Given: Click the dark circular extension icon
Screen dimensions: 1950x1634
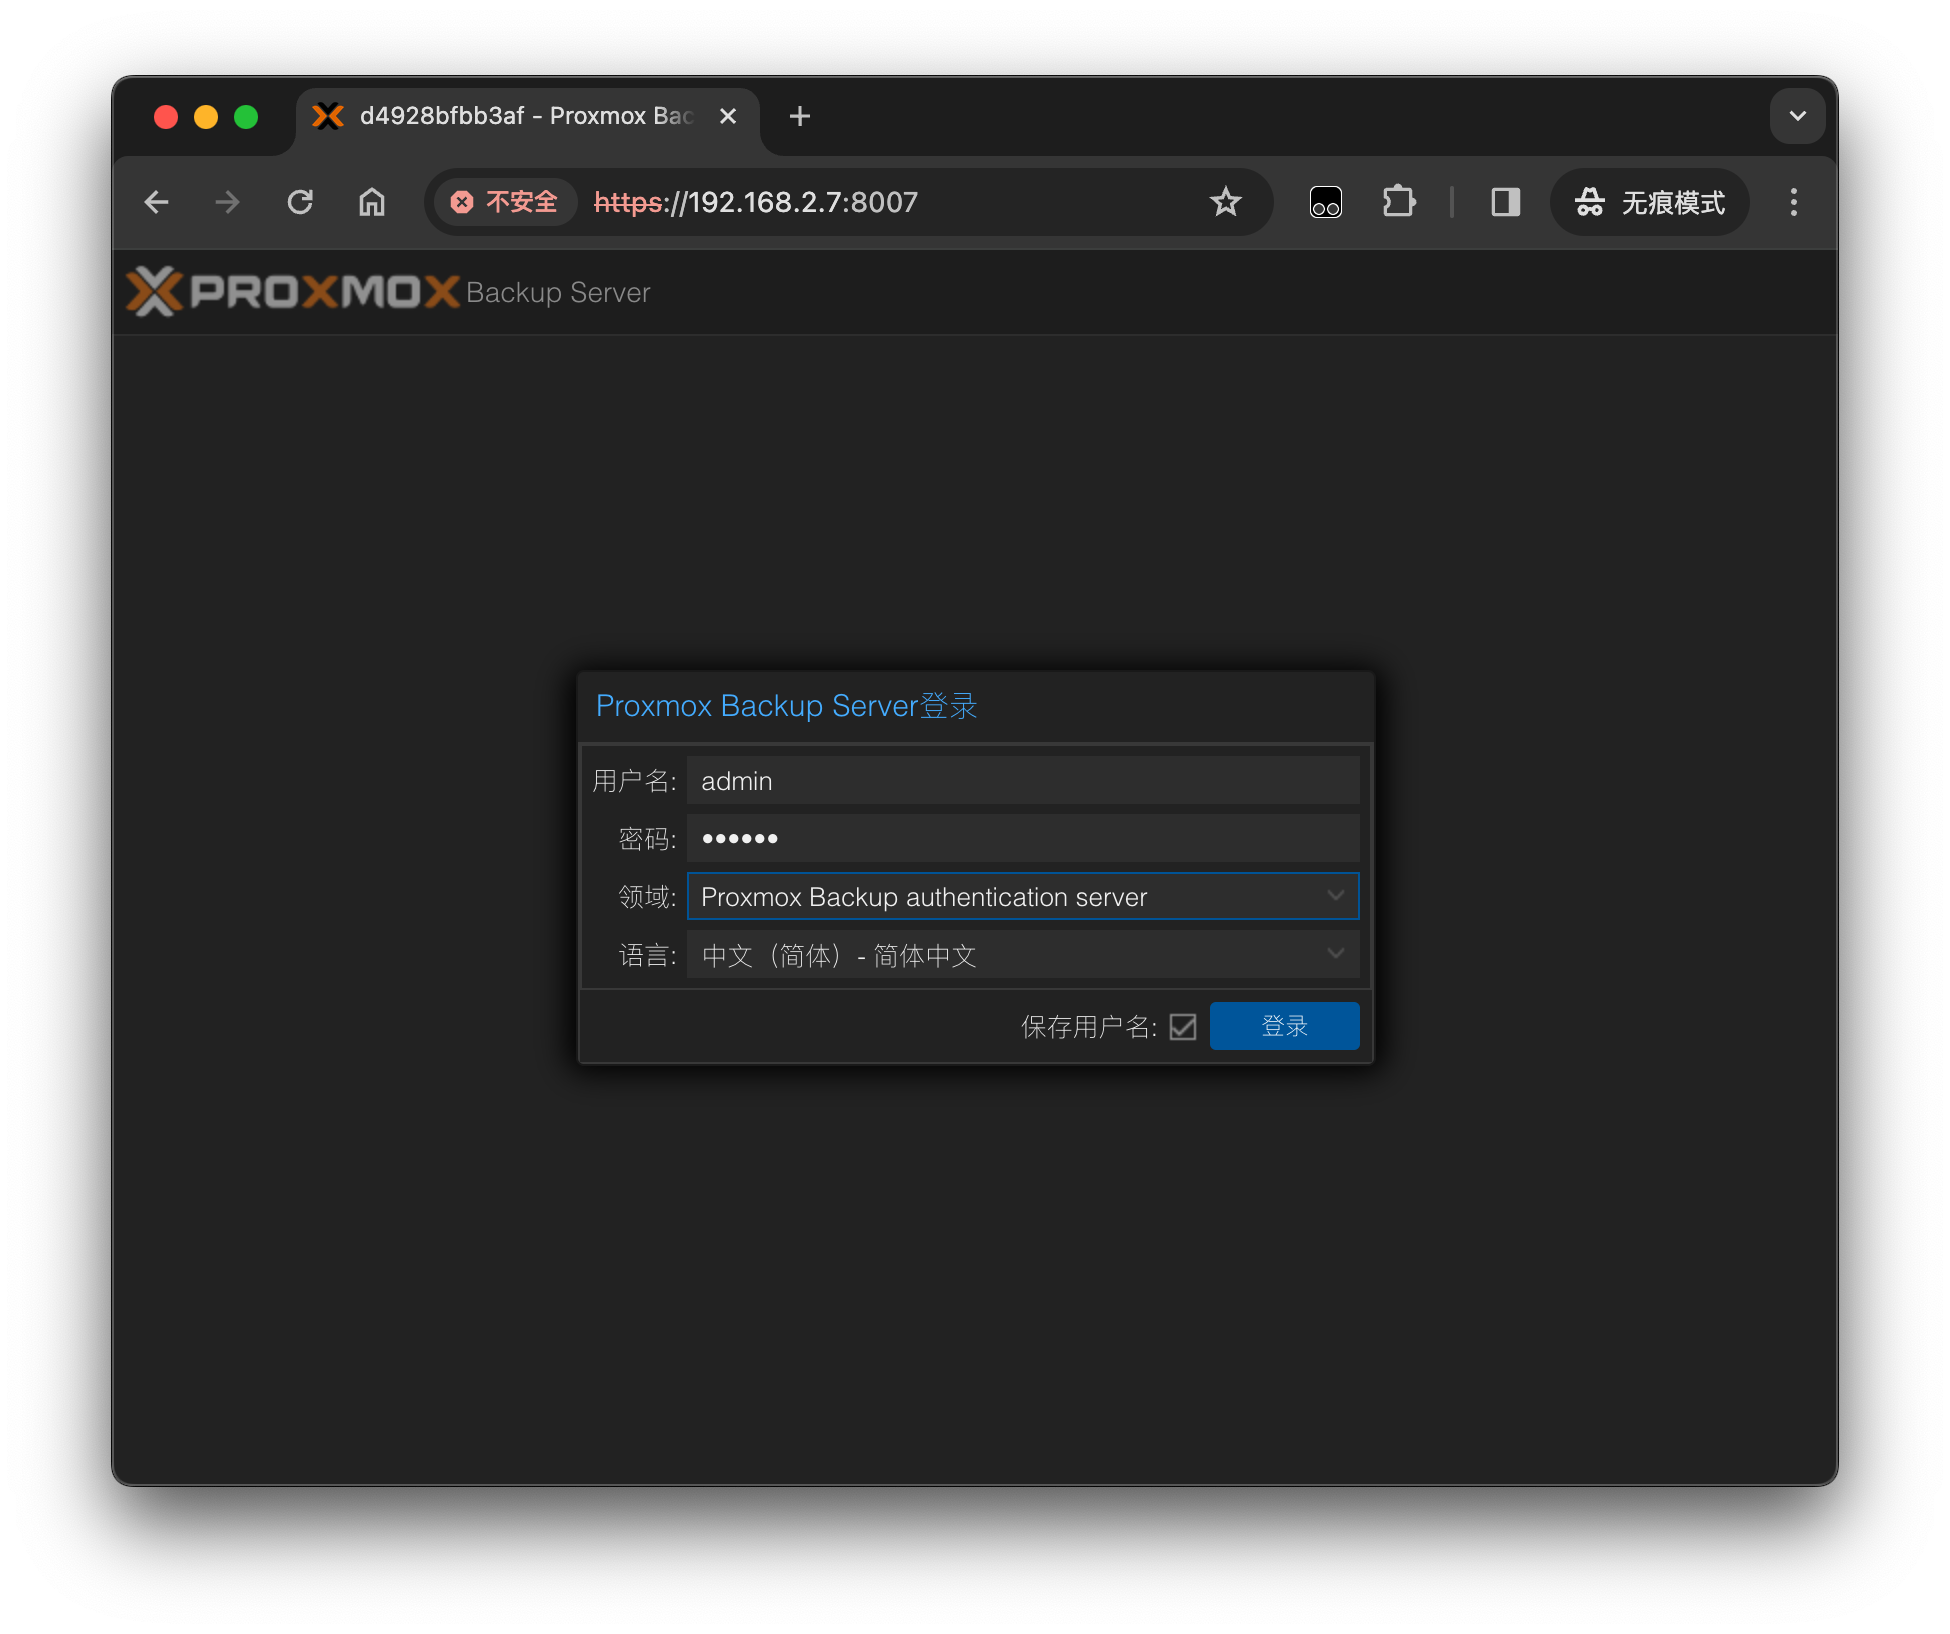Looking at the screenshot, I should coord(1325,202).
